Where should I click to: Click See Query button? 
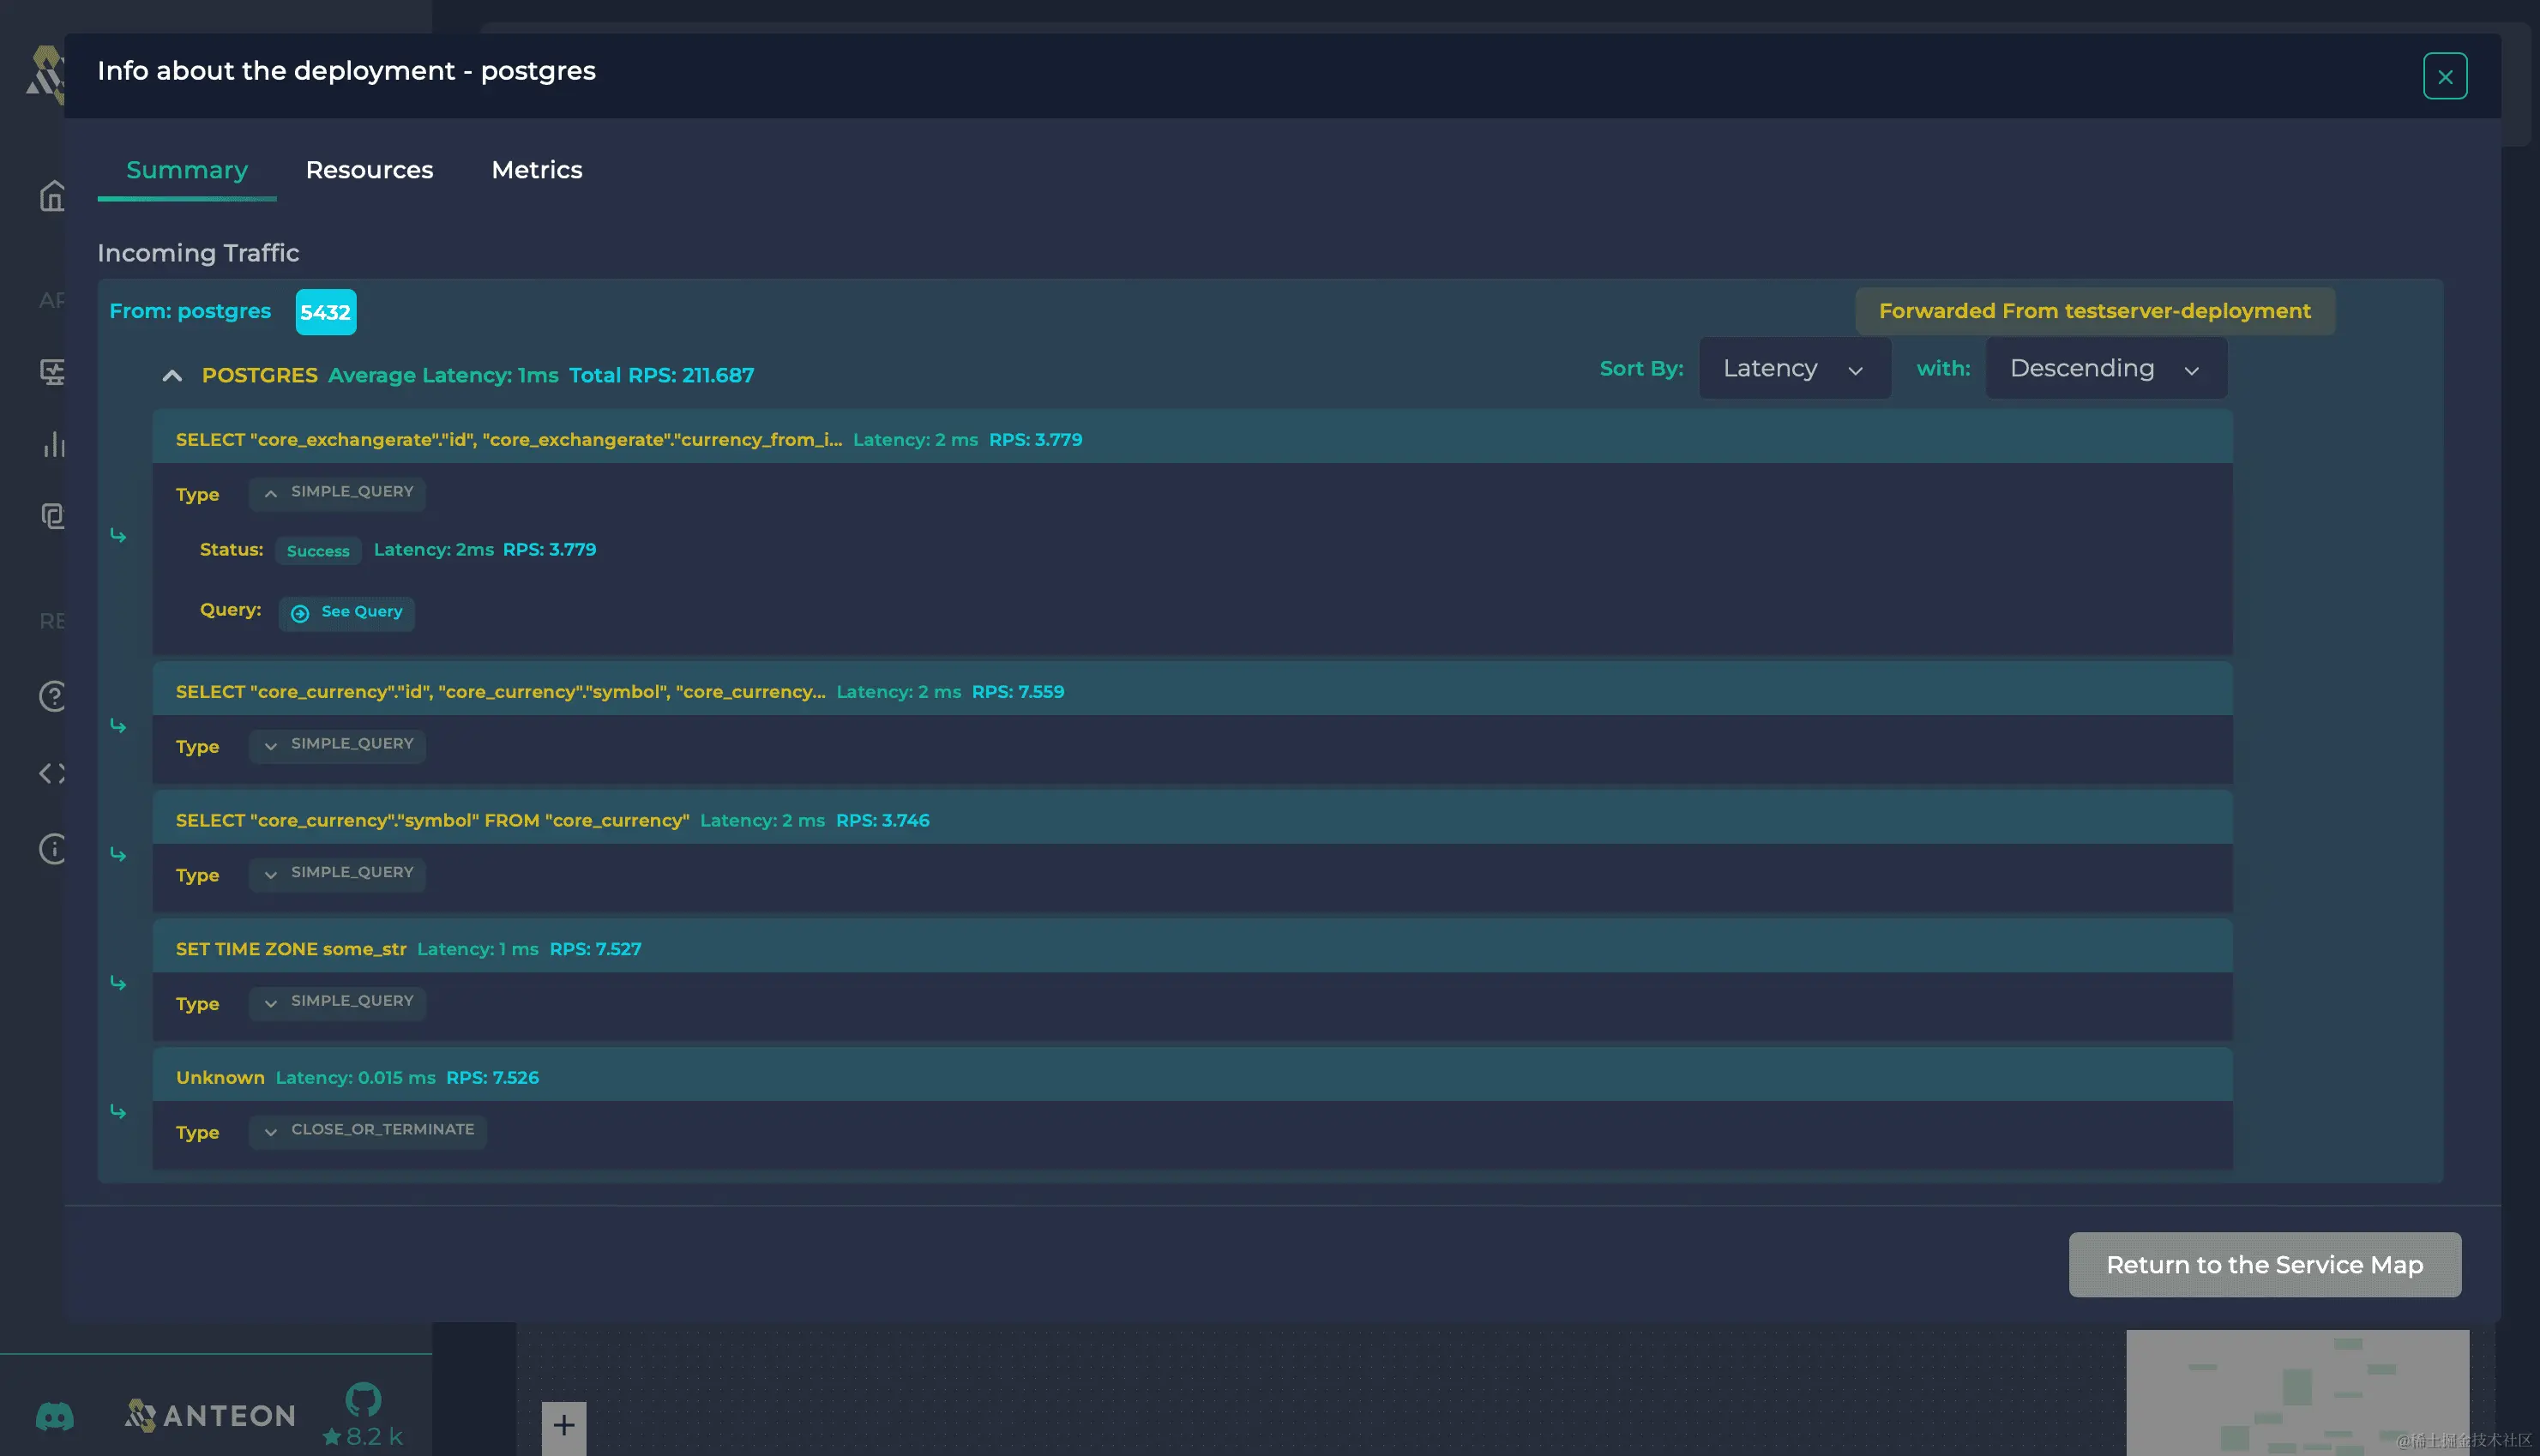[x=346, y=612]
